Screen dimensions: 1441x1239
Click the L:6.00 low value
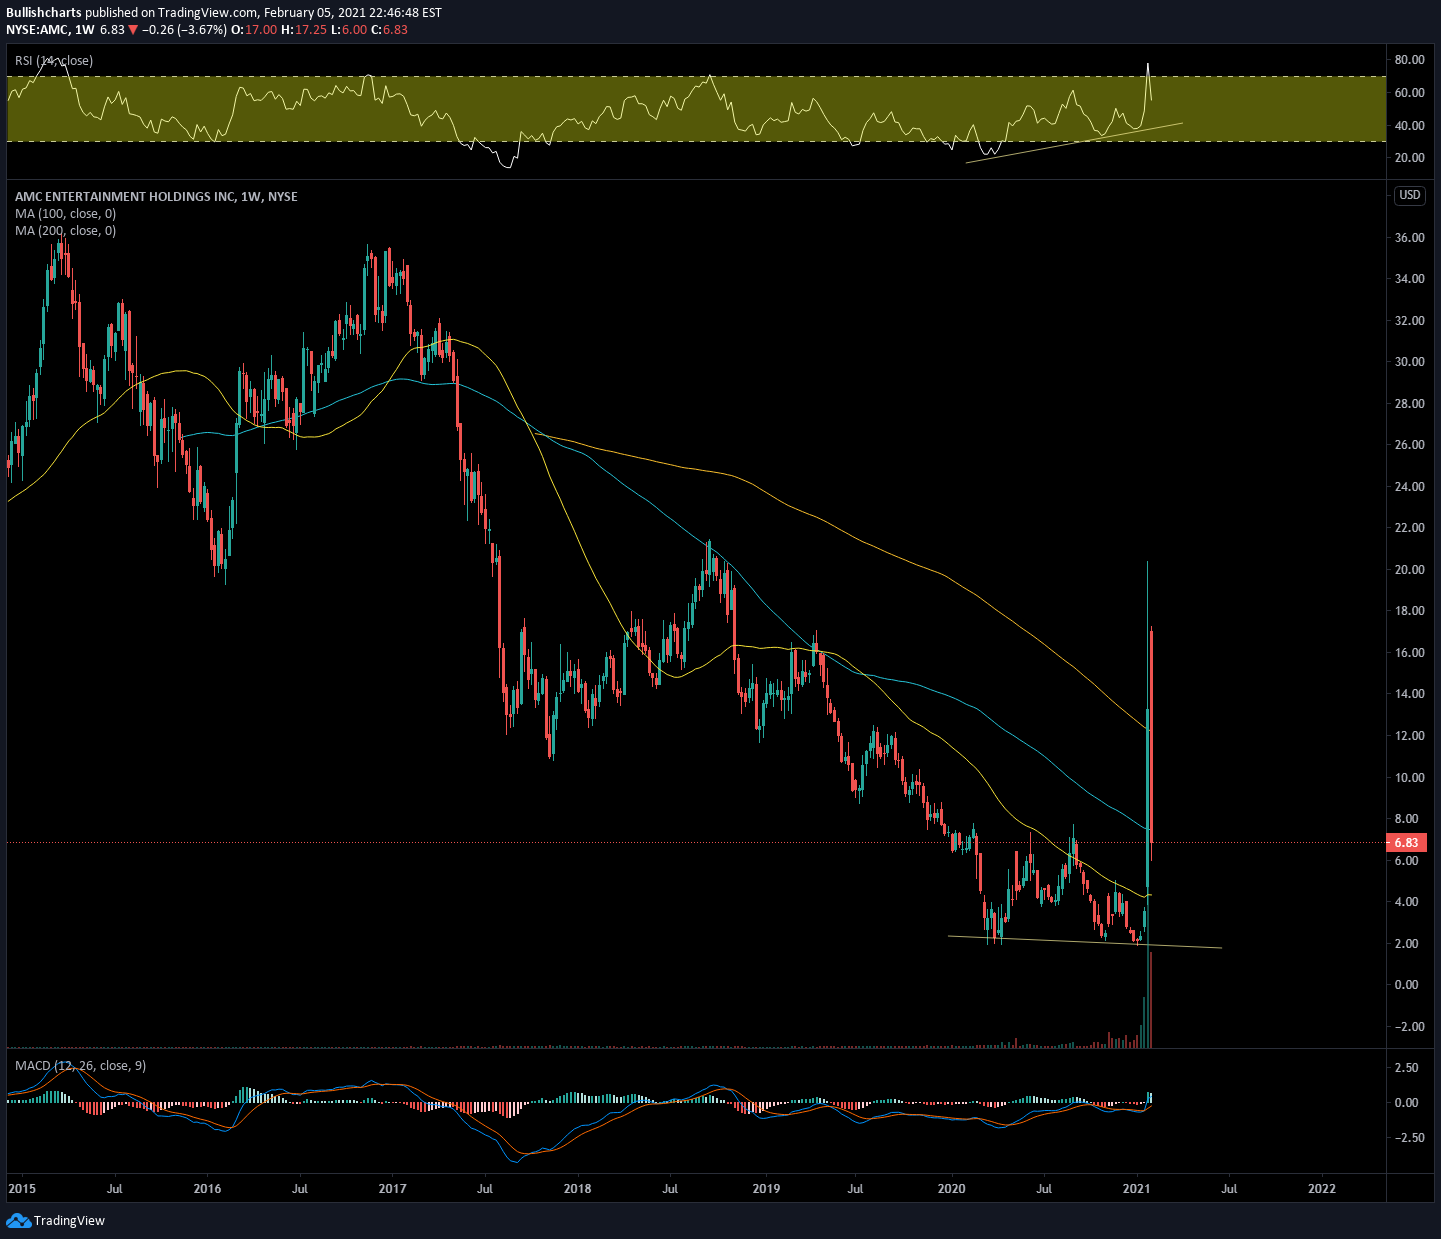[349, 30]
